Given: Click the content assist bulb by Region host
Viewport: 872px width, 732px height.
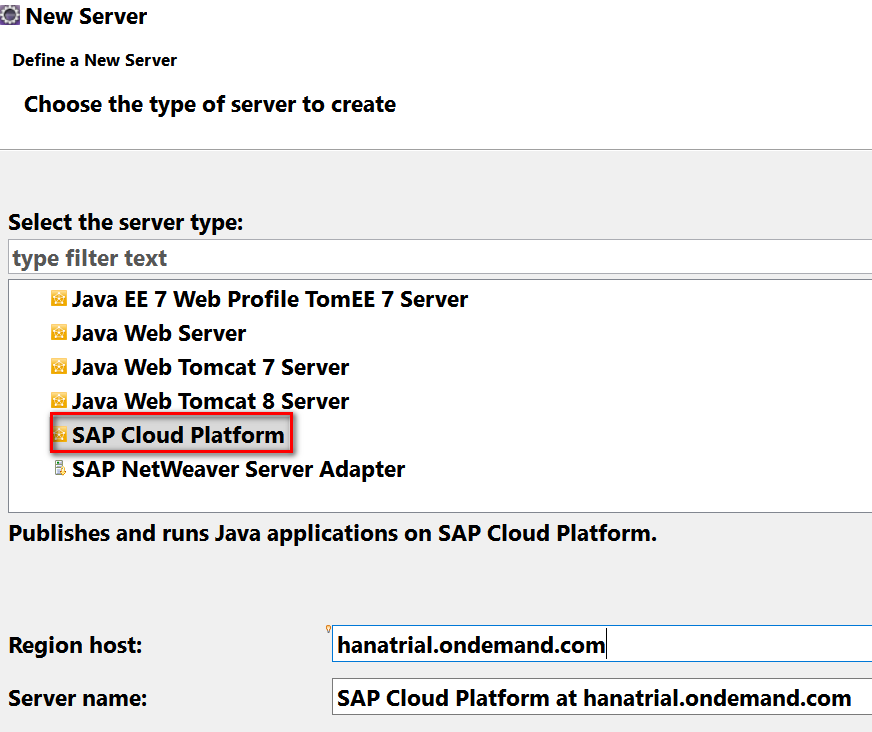Looking at the screenshot, I should 328,629.
